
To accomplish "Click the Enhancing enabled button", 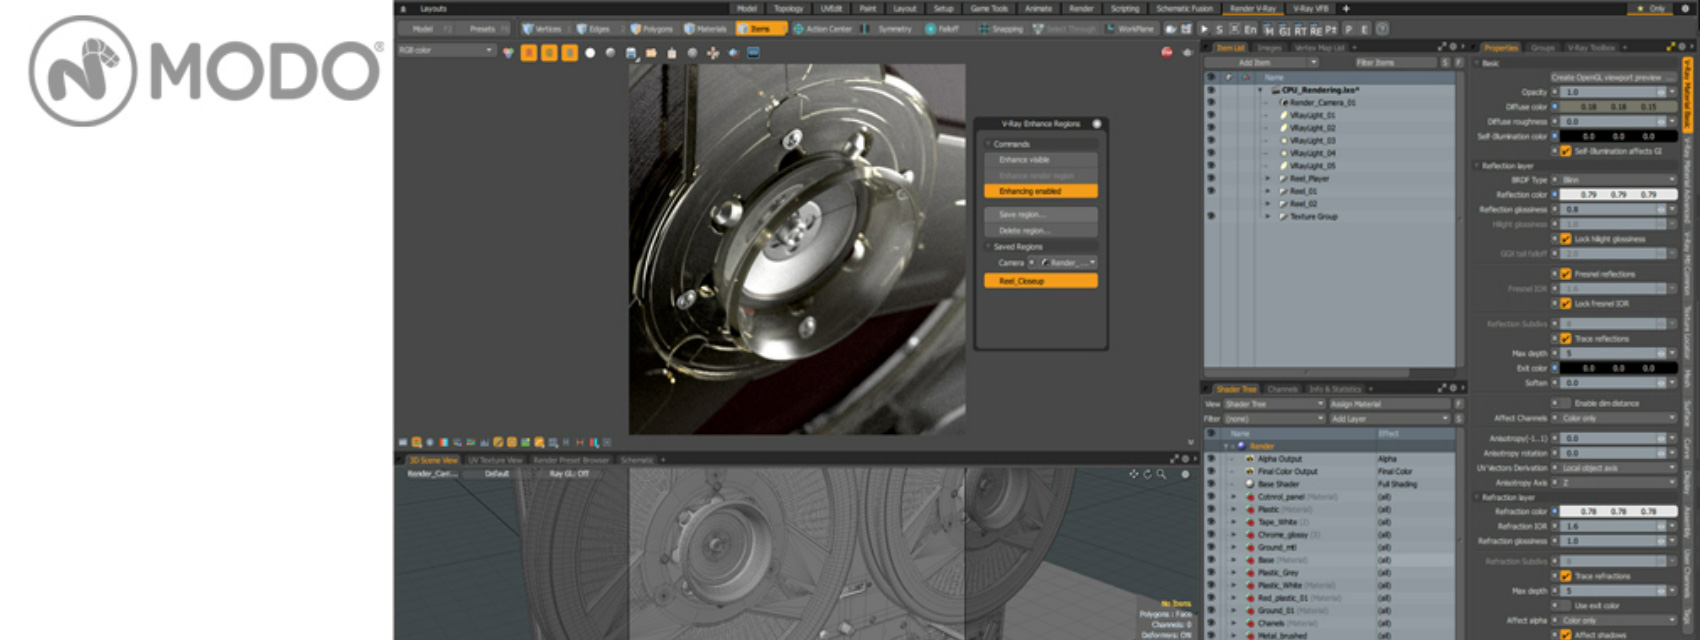I will click(x=1040, y=191).
